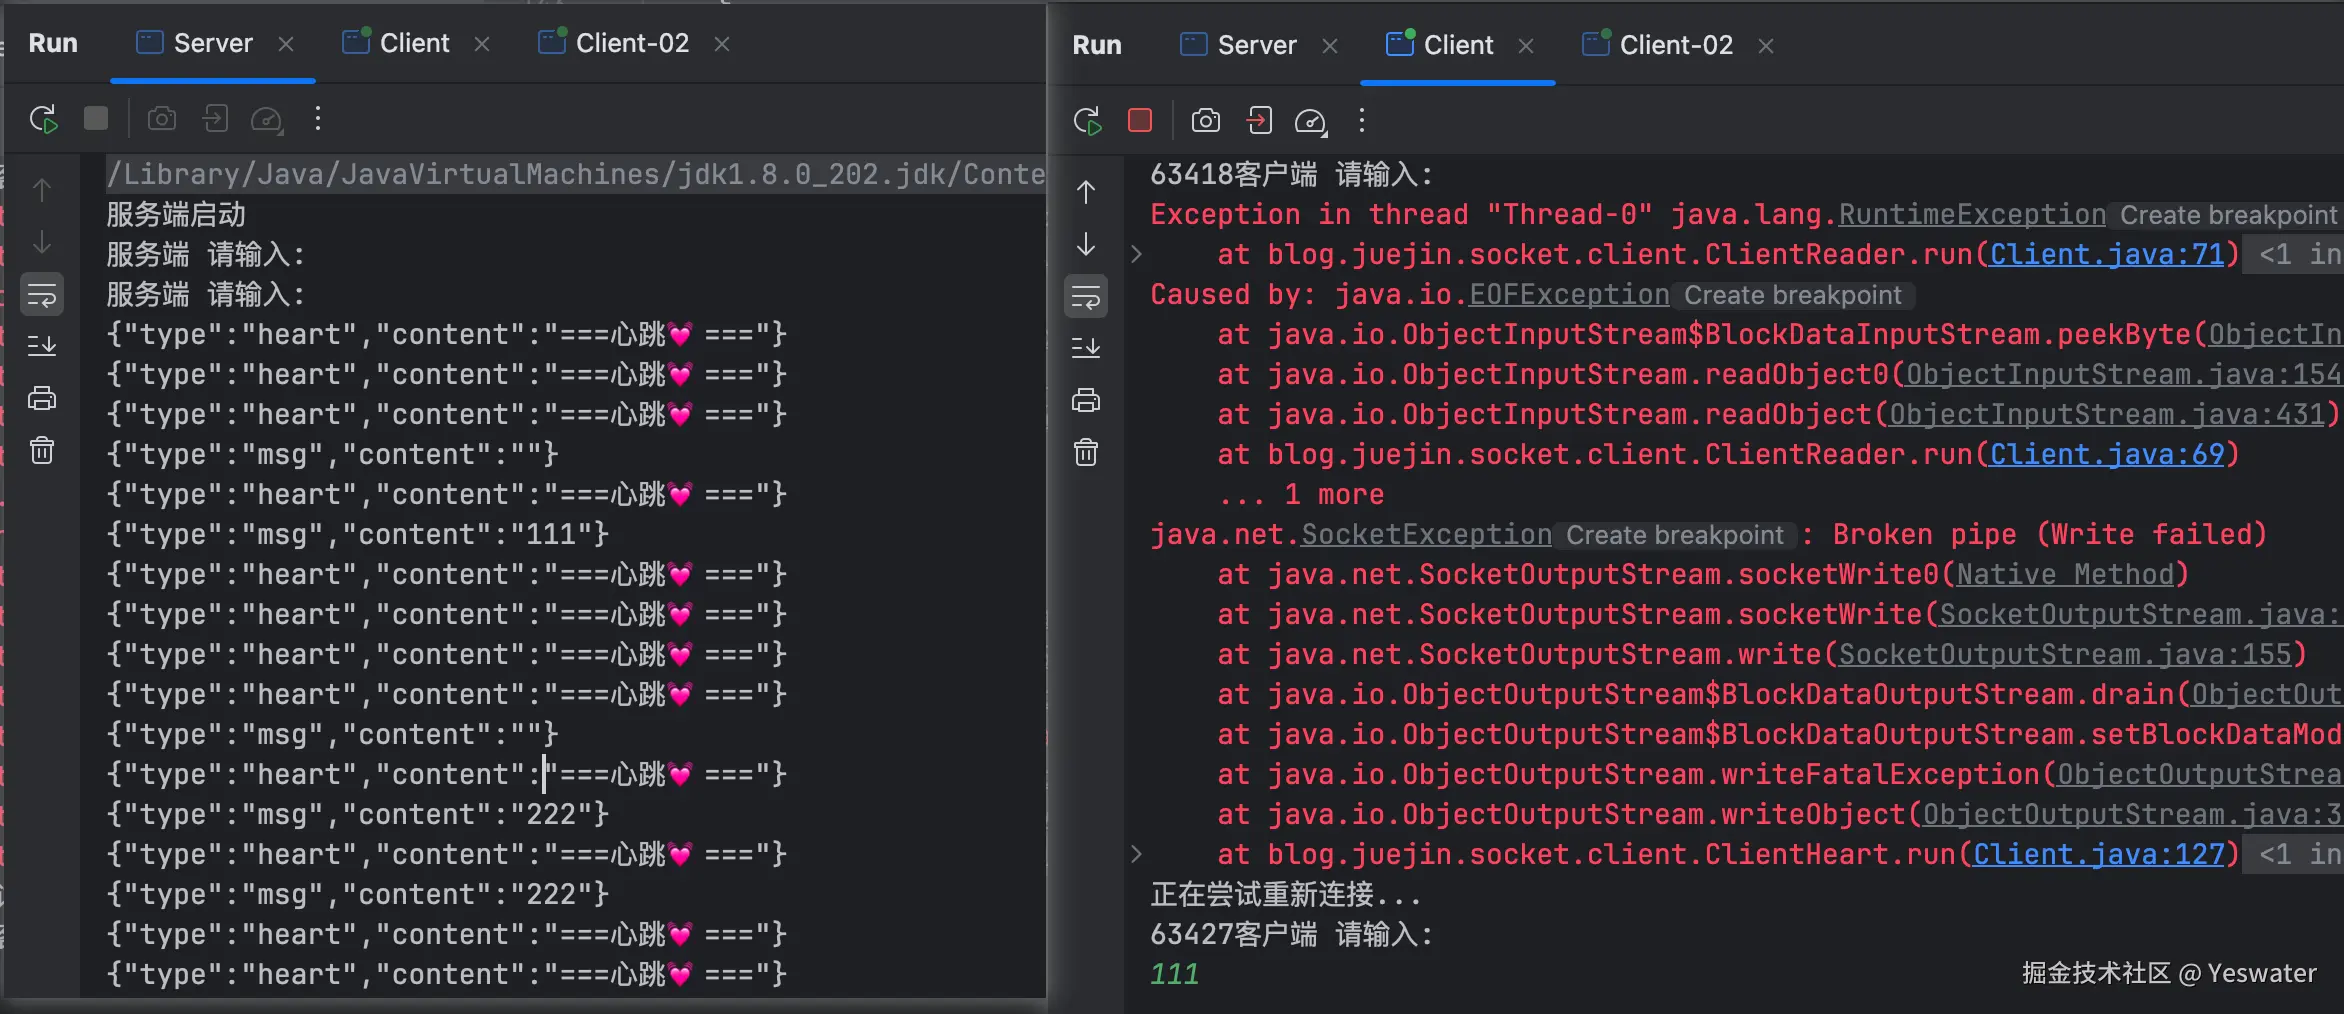Close the Server tab in left panel
This screenshot has height=1014, width=2344.
click(286, 44)
